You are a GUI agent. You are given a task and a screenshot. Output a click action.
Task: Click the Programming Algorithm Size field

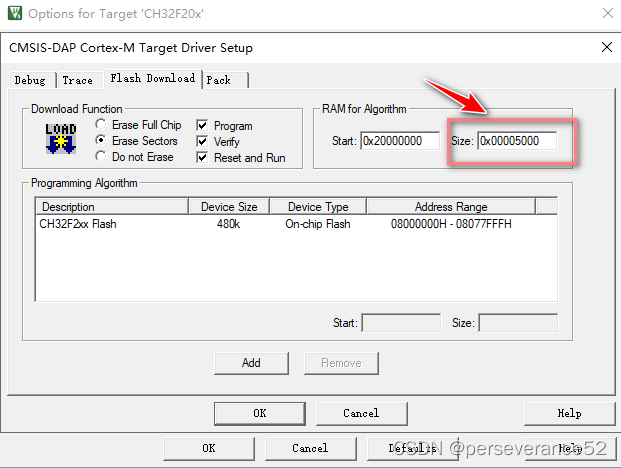(518, 323)
